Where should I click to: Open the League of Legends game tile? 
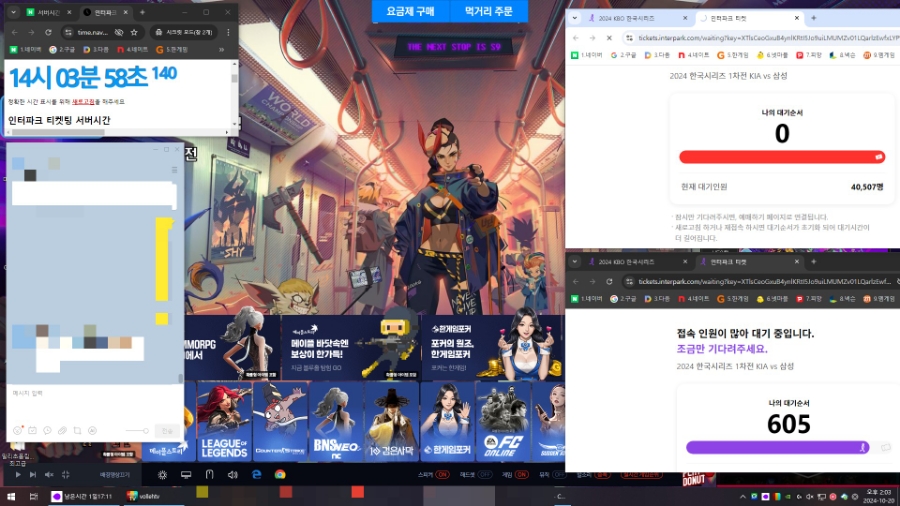click(x=224, y=421)
